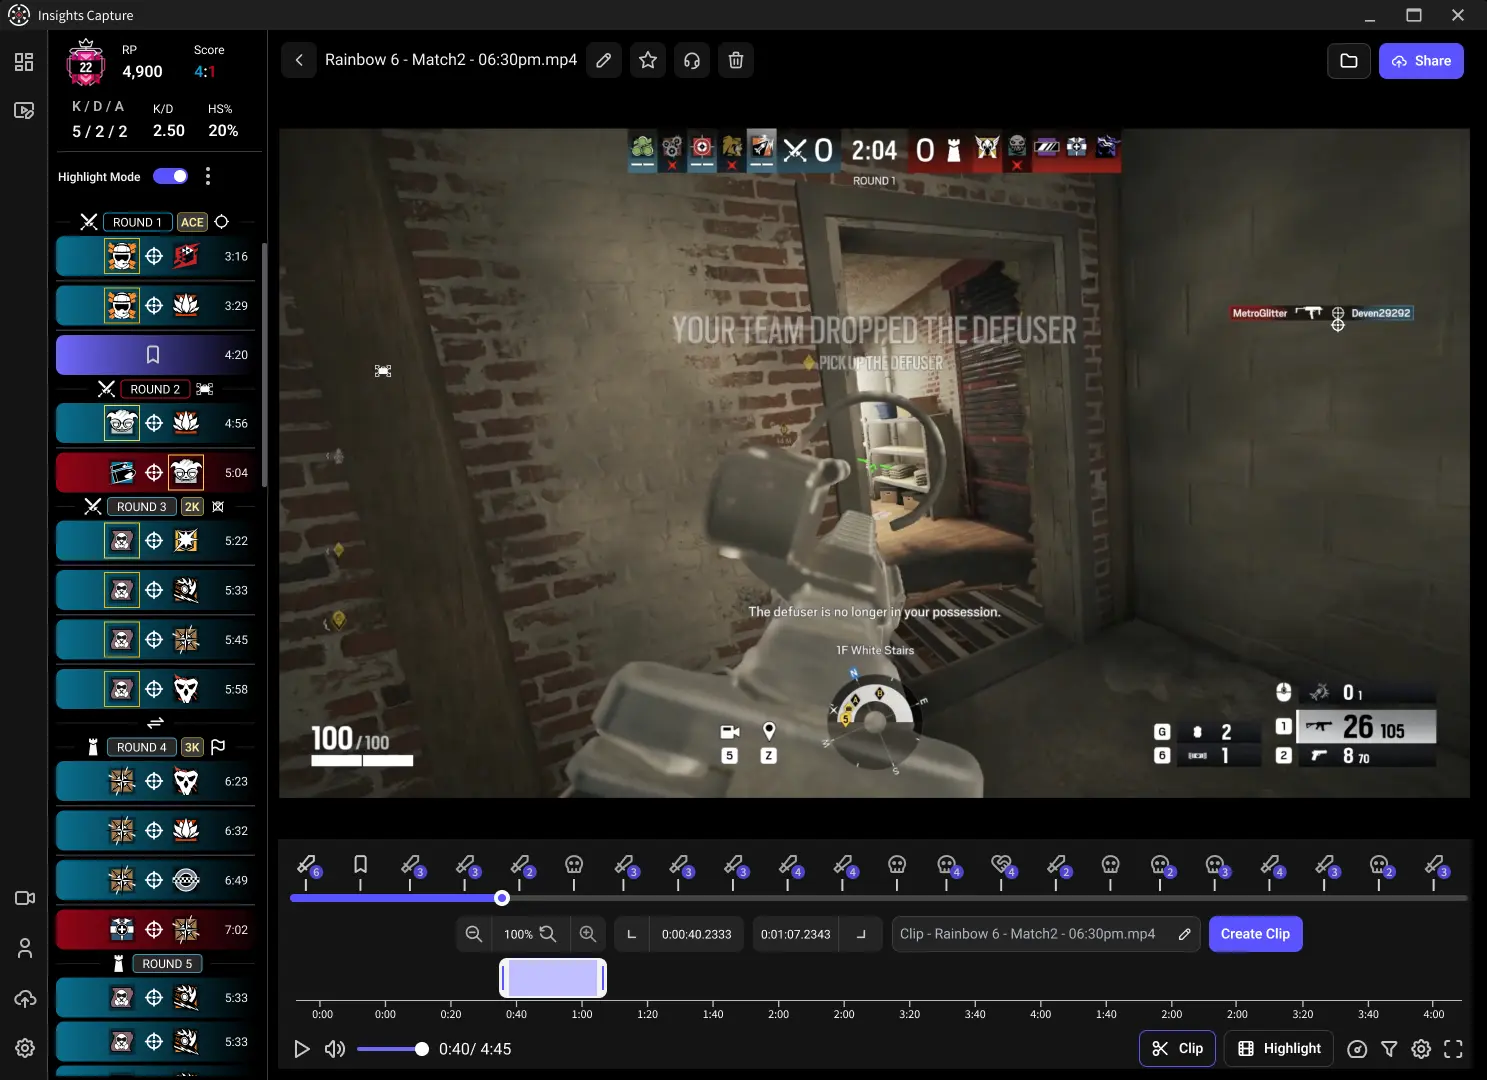This screenshot has width=1487, height=1080.
Task: Select the death event at 7:02
Action: tap(156, 930)
